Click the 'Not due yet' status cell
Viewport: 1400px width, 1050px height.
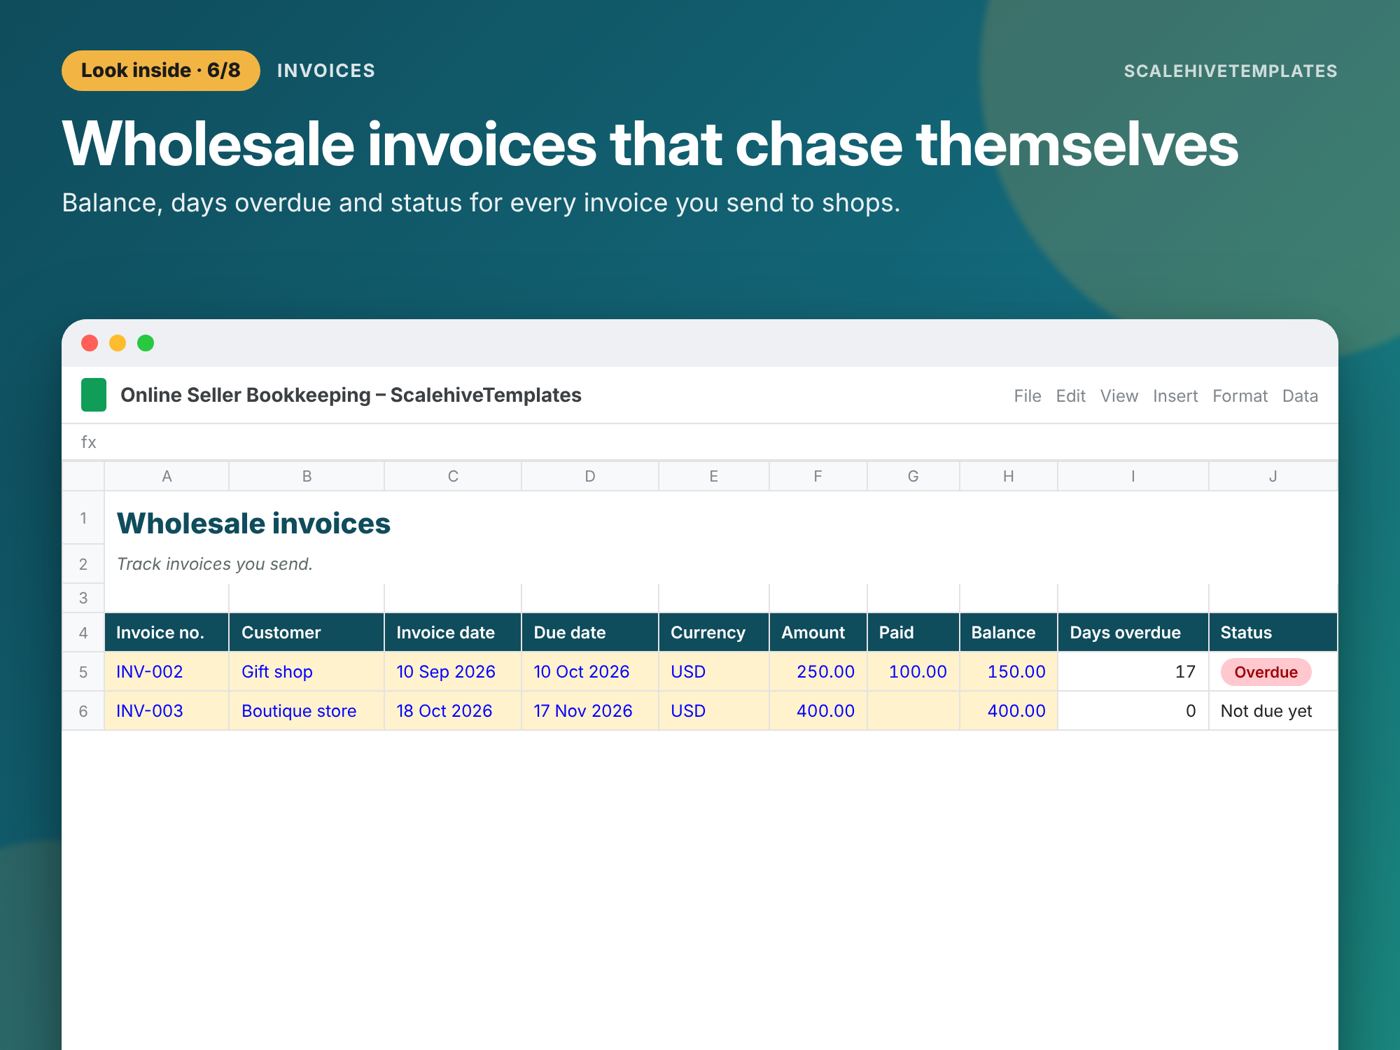click(x=1273, y=711)
